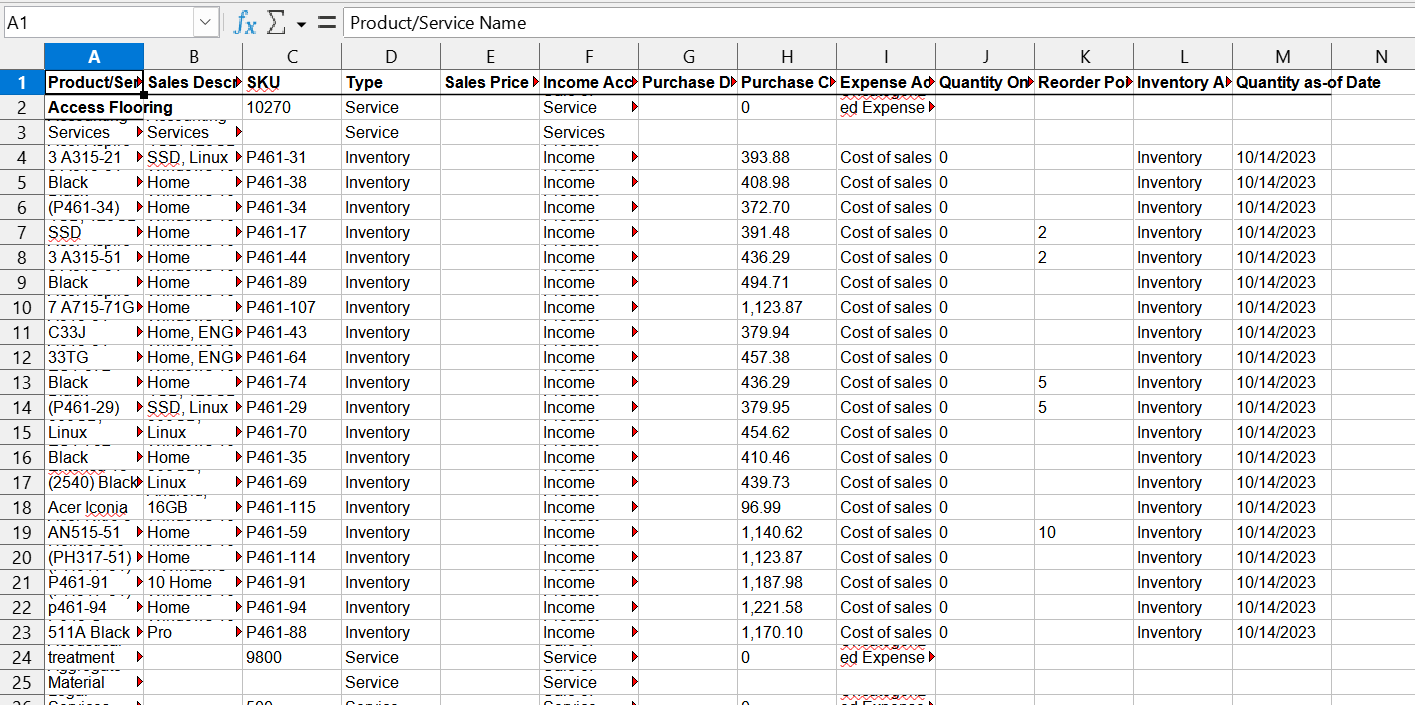Click the treatment cell in row 24

point(94,657)
